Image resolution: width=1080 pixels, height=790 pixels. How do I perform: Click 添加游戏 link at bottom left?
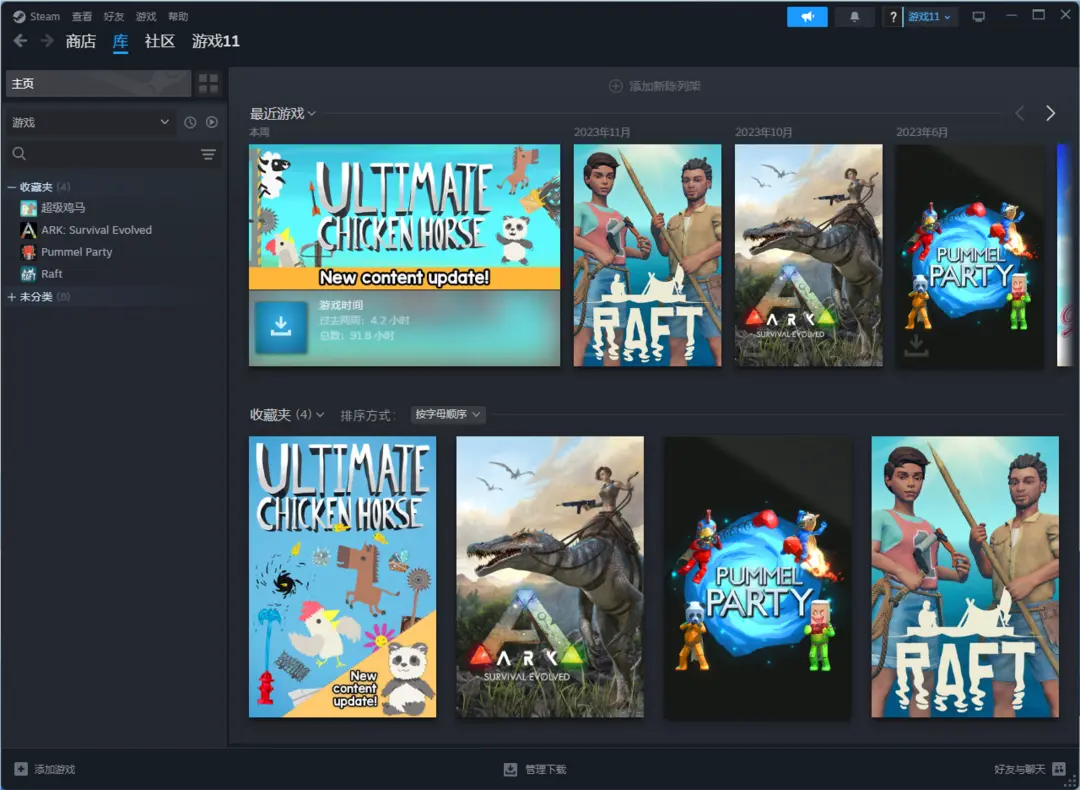tap(54, 769)
